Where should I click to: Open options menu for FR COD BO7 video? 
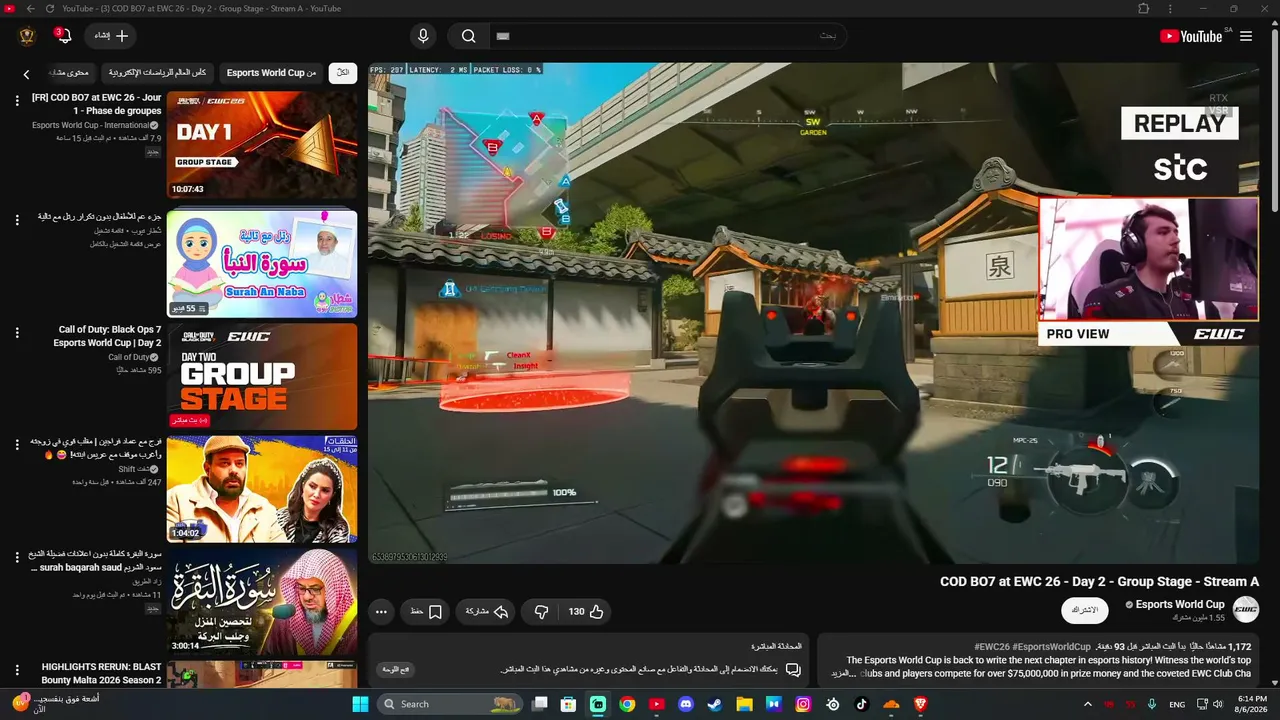(16, 101)
